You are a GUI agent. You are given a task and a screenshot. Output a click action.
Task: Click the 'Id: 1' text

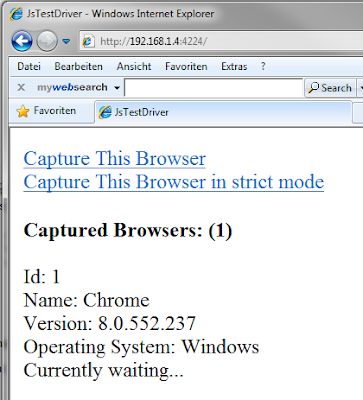pyautogui.click(x=42, y=277)
